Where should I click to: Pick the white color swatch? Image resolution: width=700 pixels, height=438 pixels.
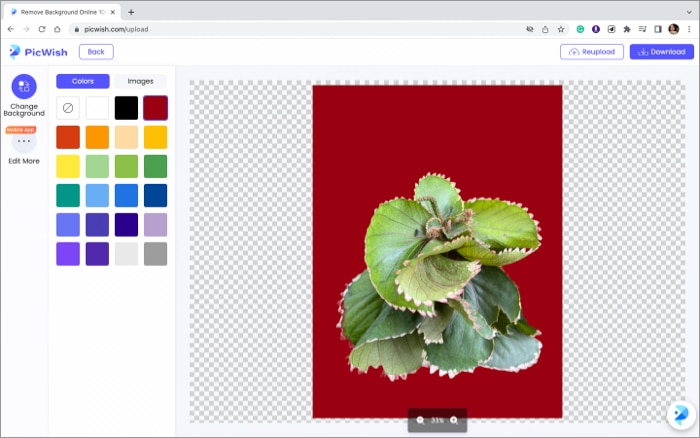(97, 108)
